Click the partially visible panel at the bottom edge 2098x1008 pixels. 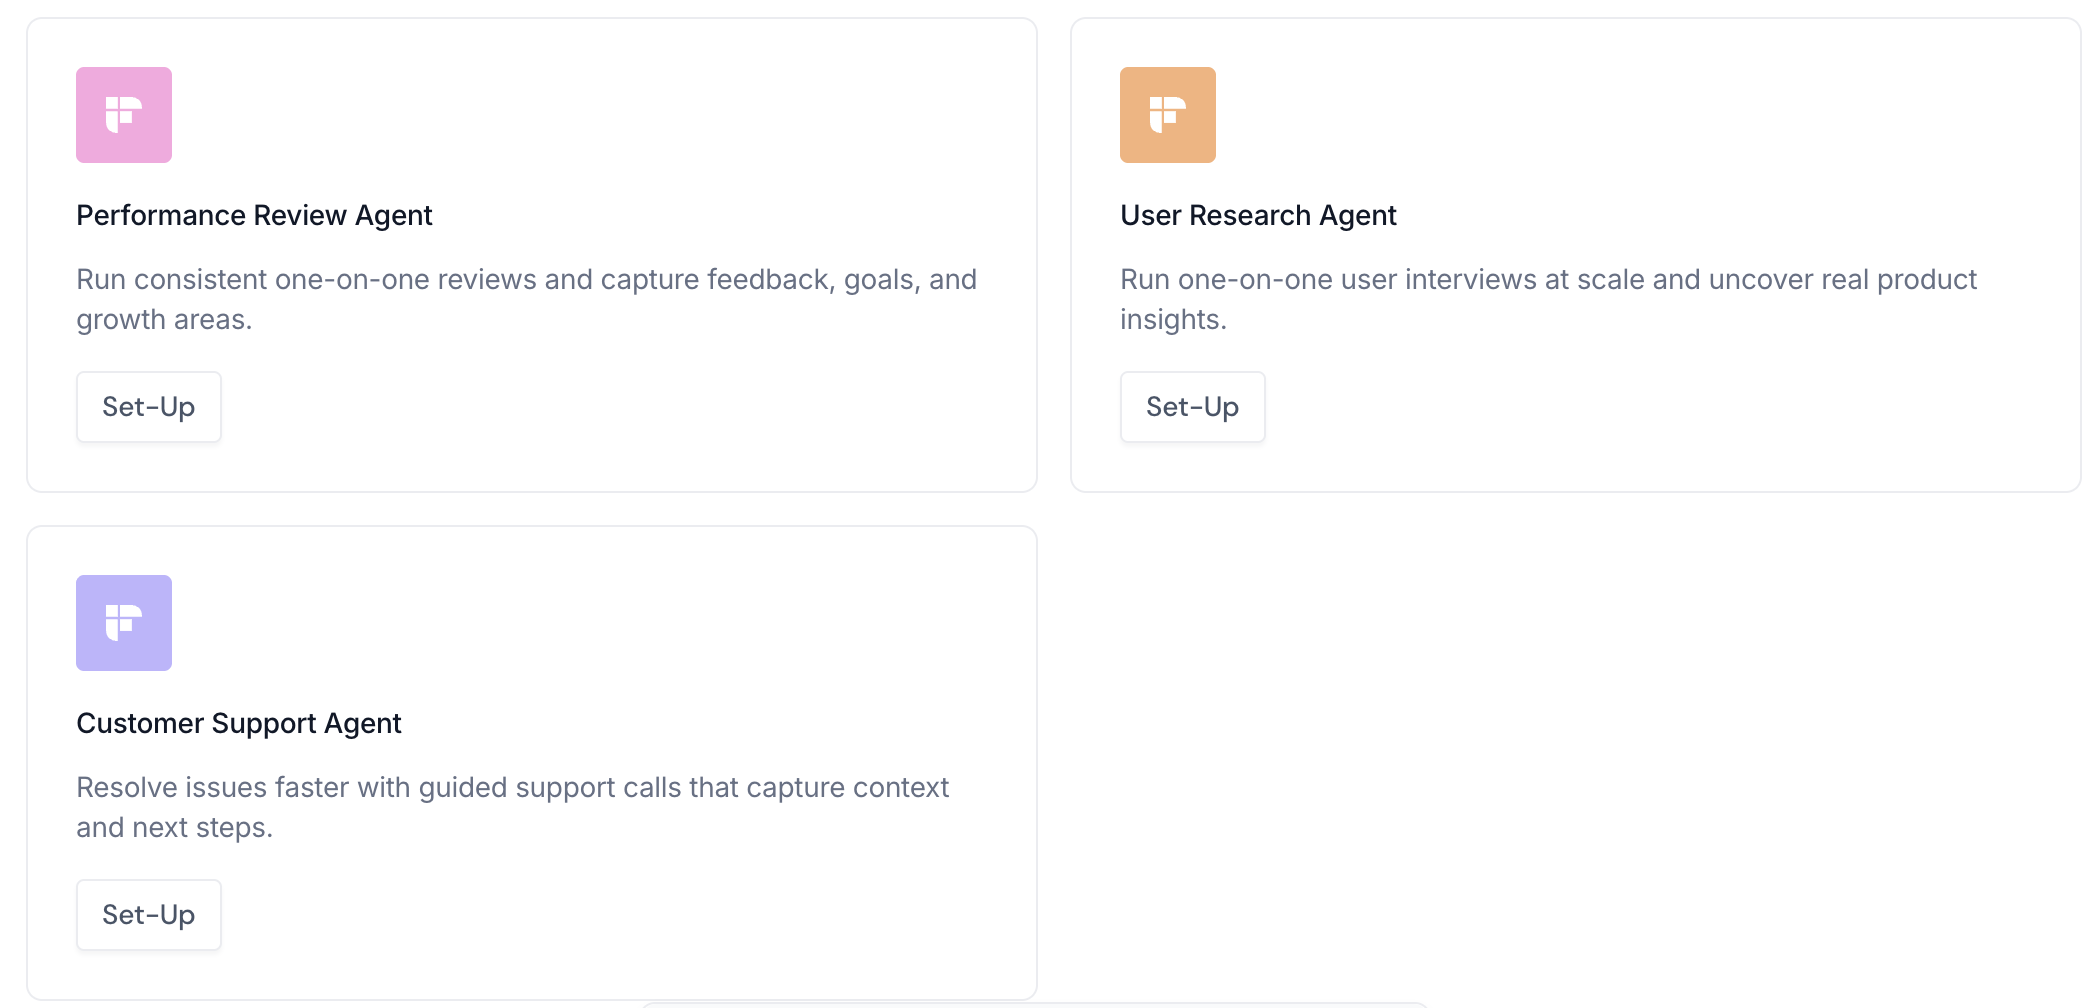(x=1034, y=1004)
